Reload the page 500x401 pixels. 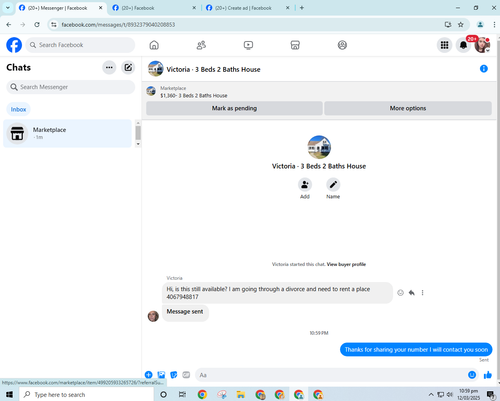(x=37, y=24)
